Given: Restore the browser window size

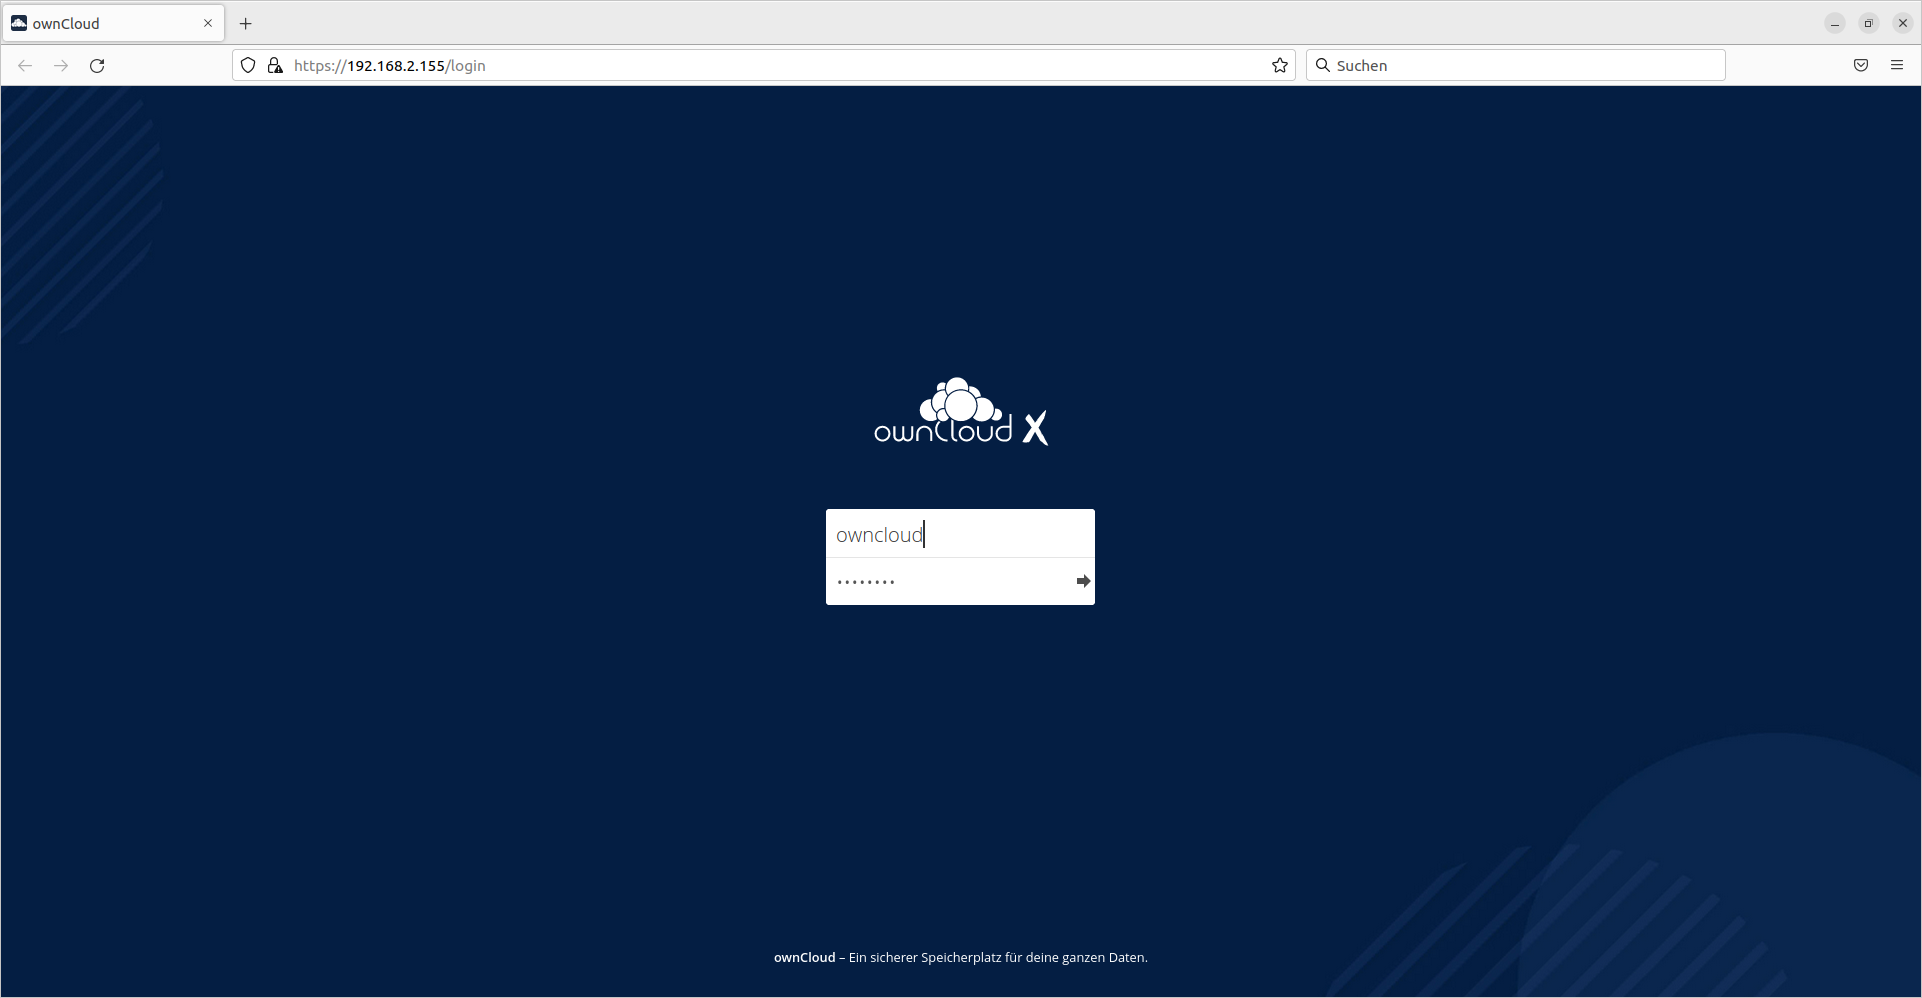Looking at the screenshot, I should pos(1868,23).
